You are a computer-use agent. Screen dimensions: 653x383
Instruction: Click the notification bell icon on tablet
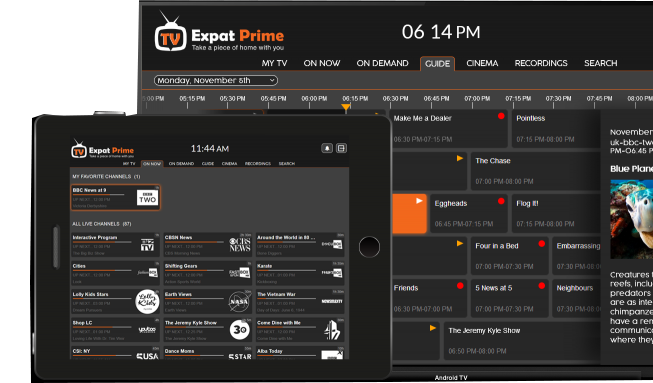pyautogui.click(x=327, y=148)
